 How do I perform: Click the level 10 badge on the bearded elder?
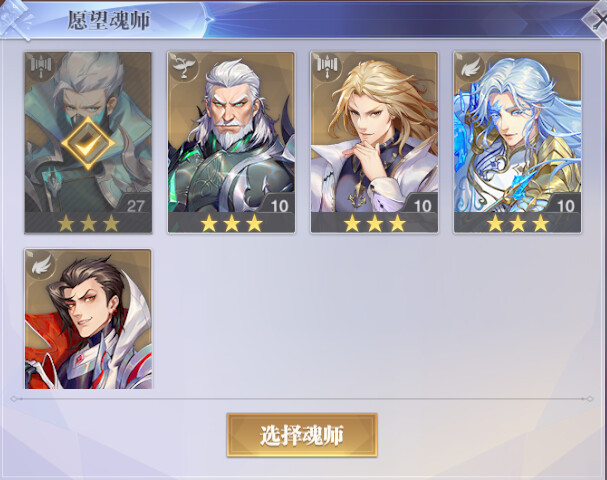point(277,204)
